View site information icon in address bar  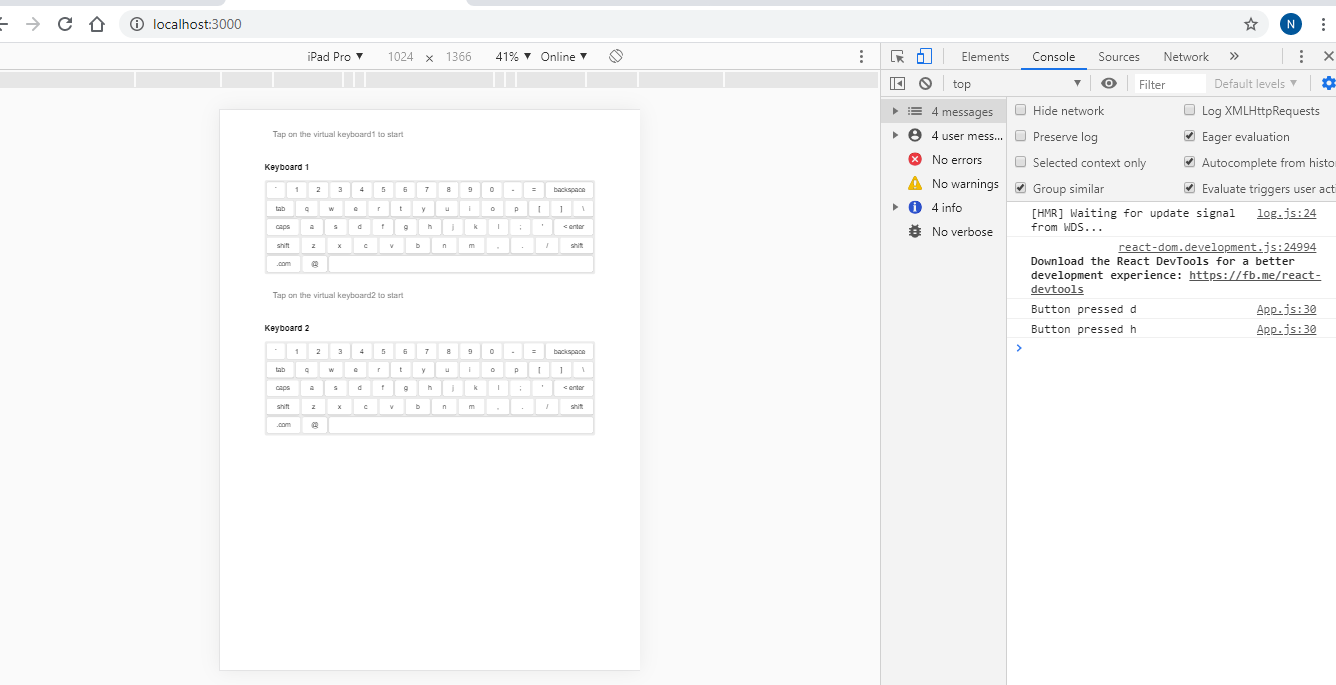tap(137, 24)
